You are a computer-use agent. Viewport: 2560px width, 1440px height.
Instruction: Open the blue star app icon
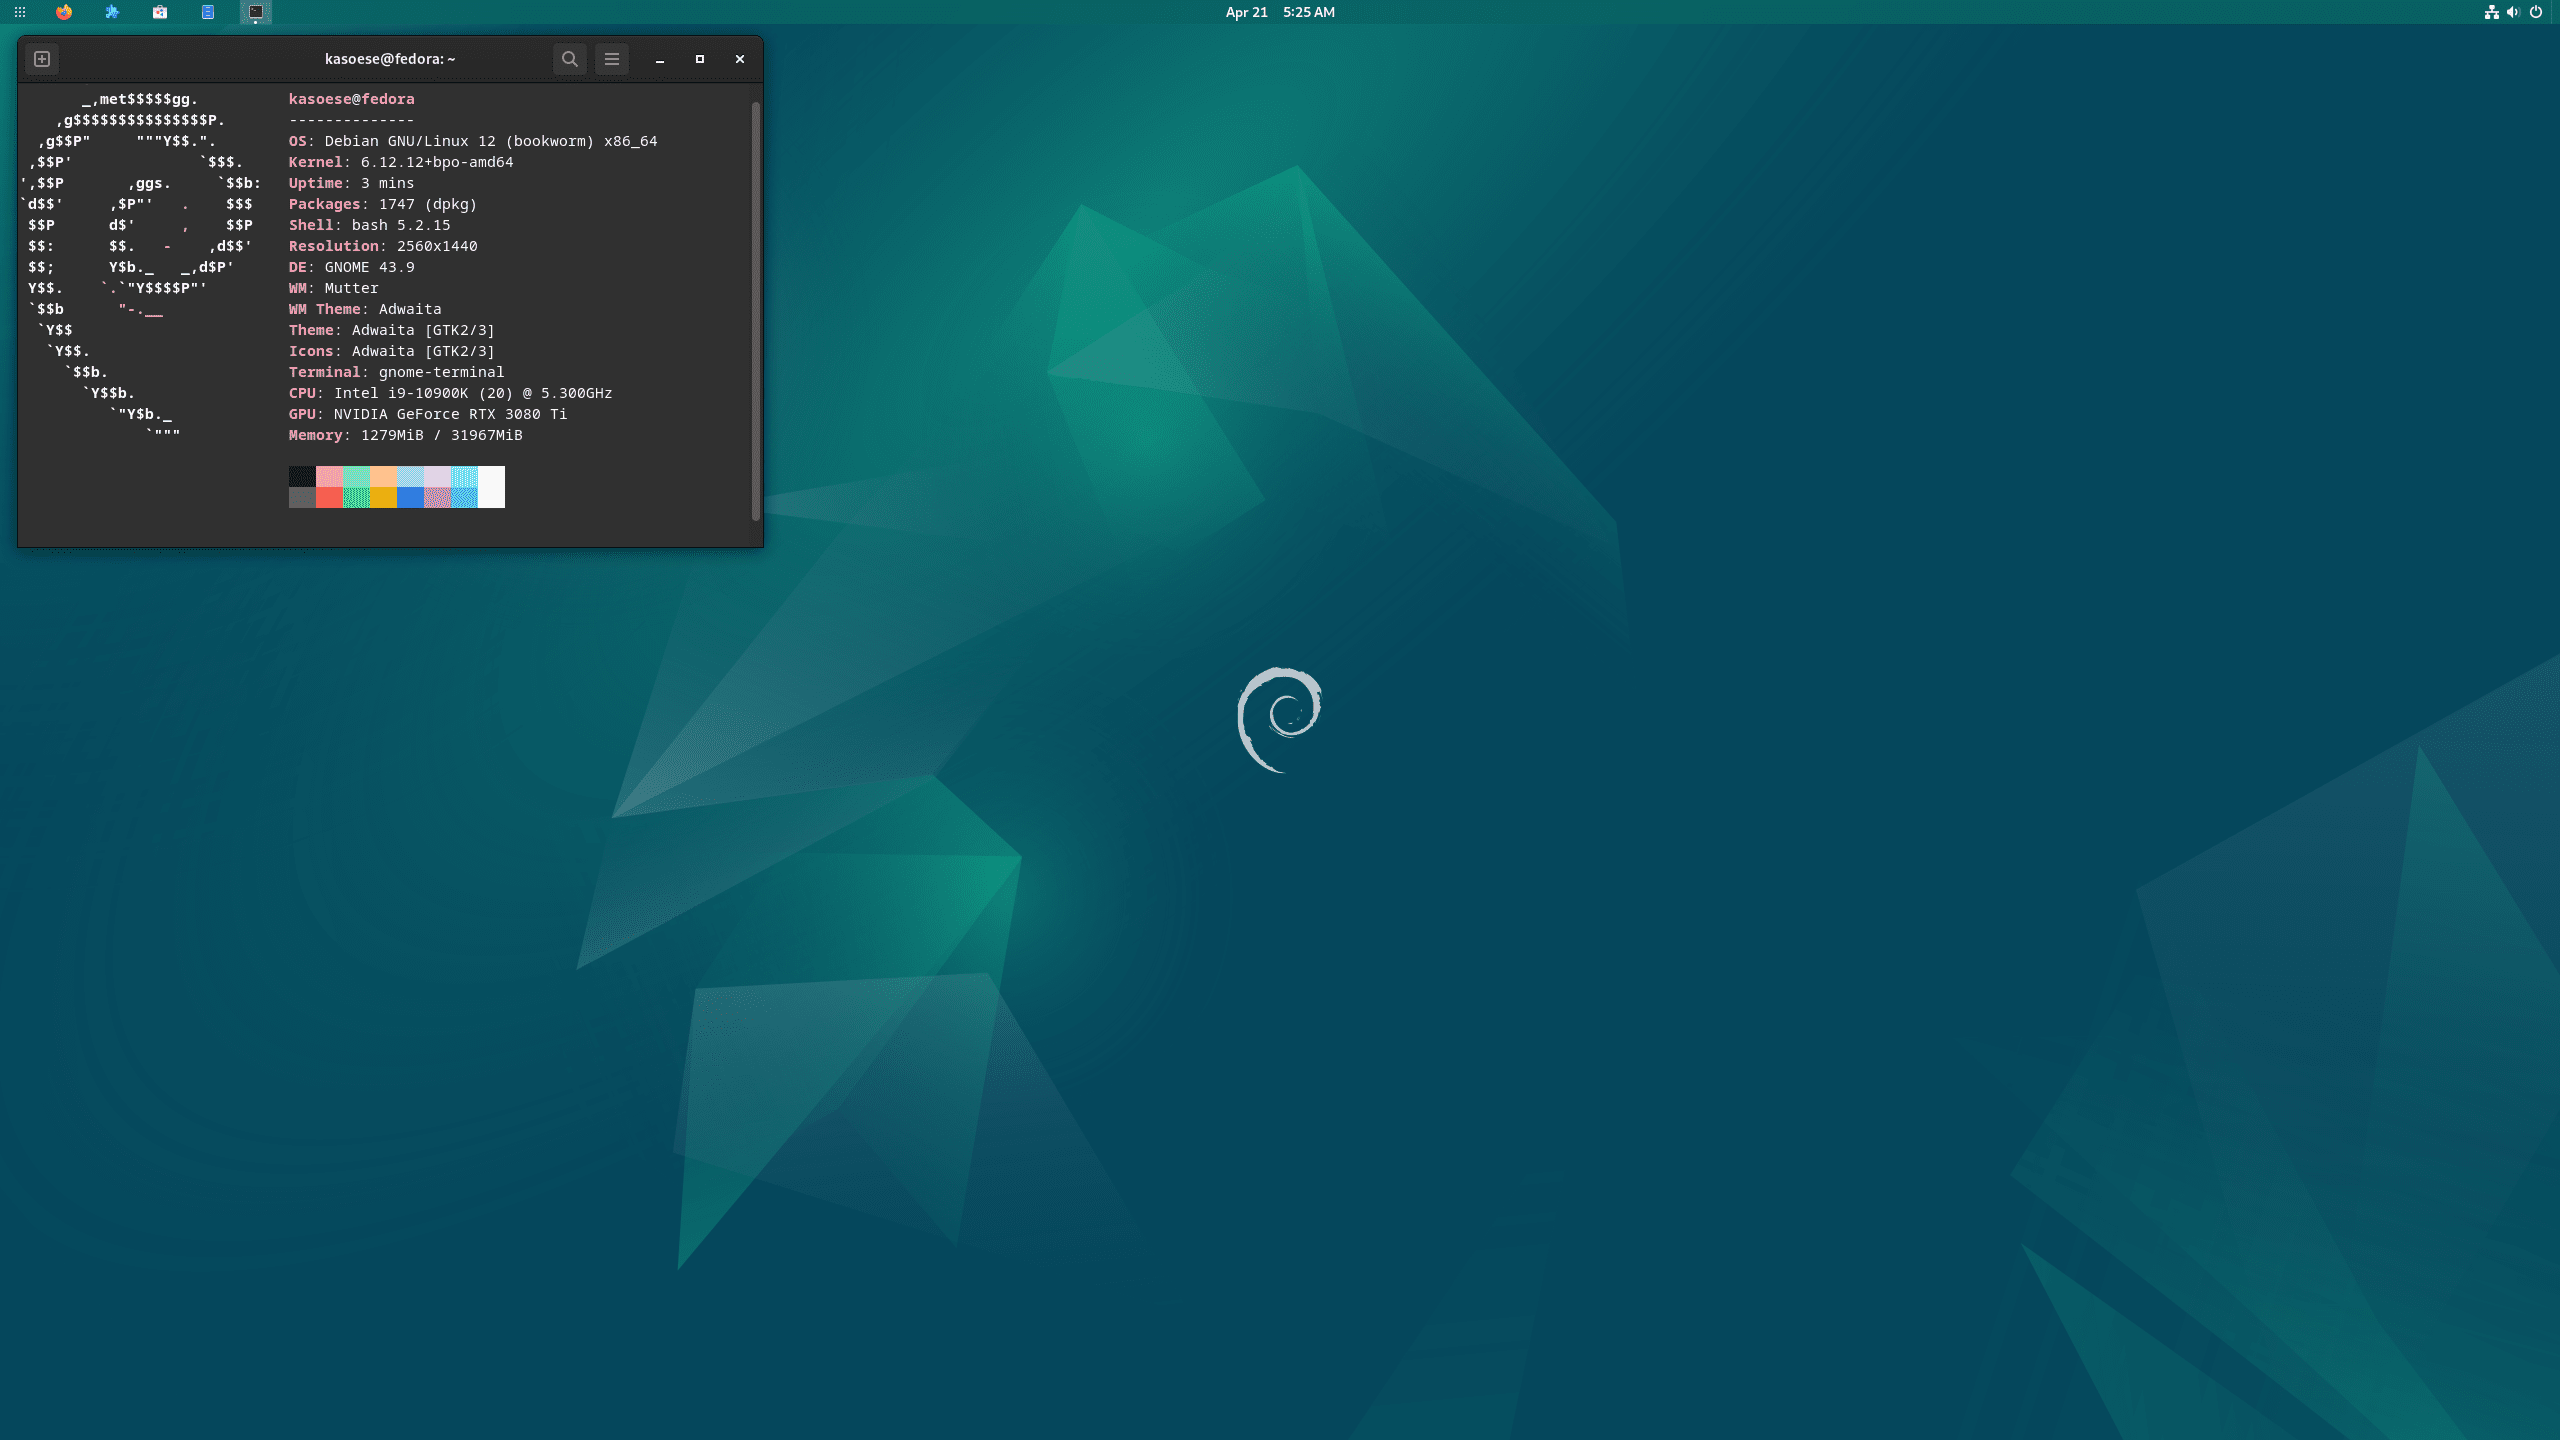112,12
